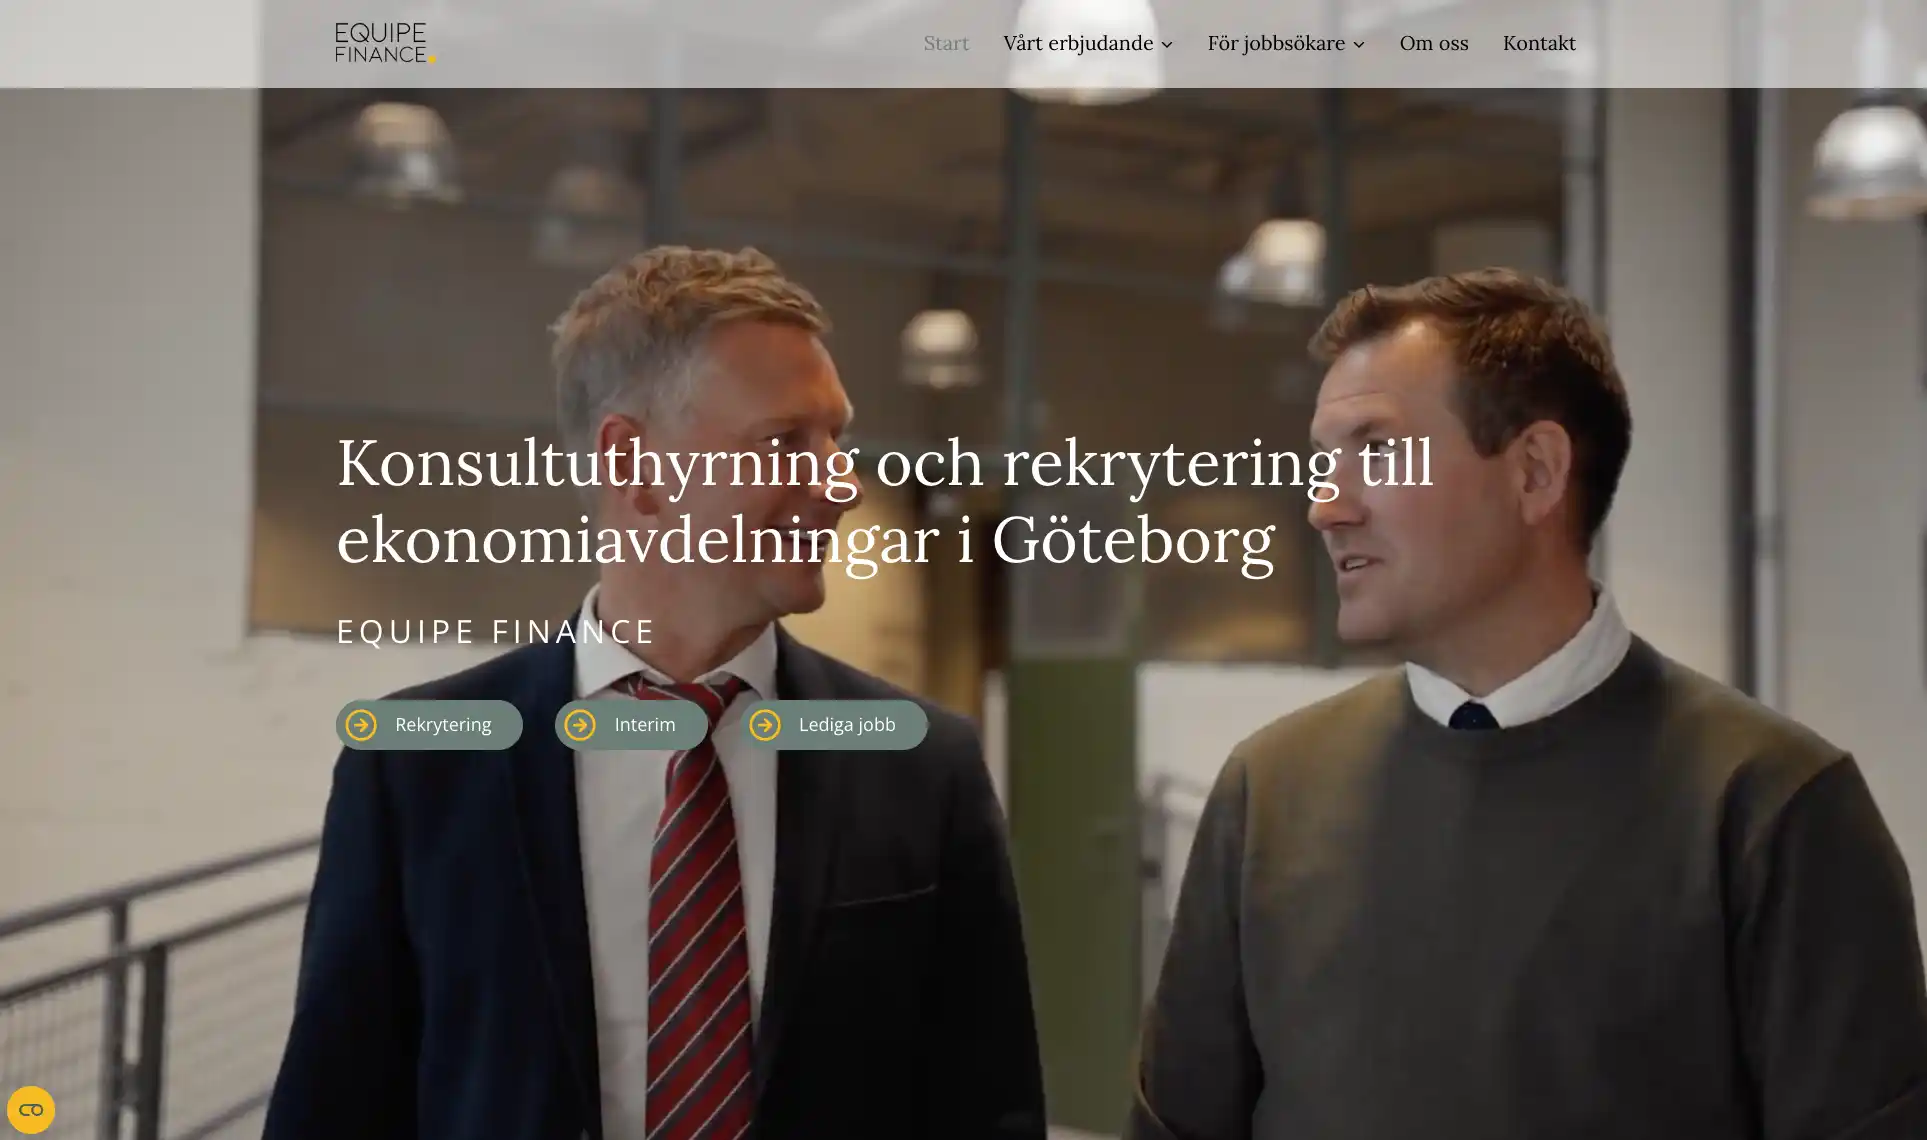This screenshot has height=1140, width=1927.
Task: View Lediga jobb listings
Action: (x=834, y=725)
